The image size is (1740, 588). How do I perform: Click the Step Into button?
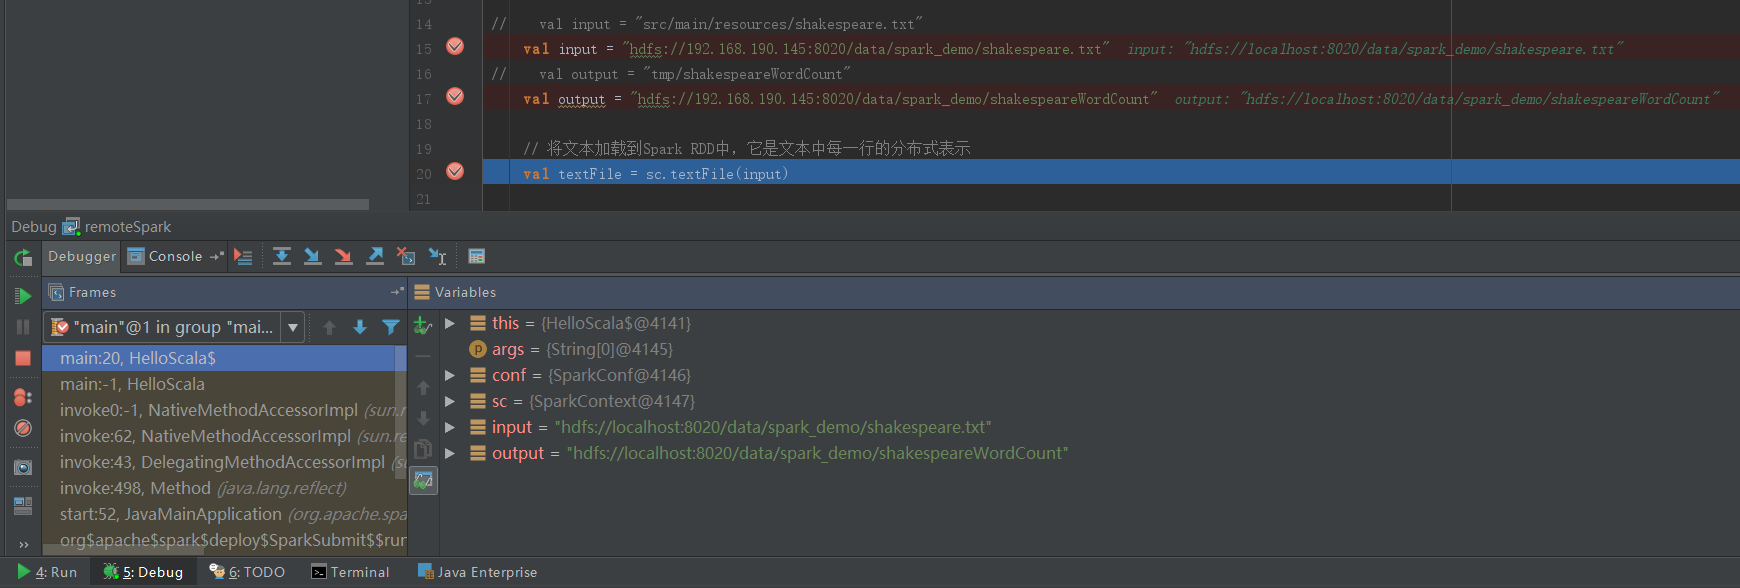[313, 257]
